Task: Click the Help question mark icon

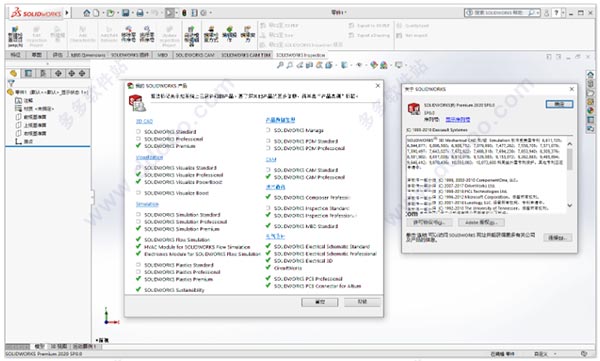Action: pos(557,13)
